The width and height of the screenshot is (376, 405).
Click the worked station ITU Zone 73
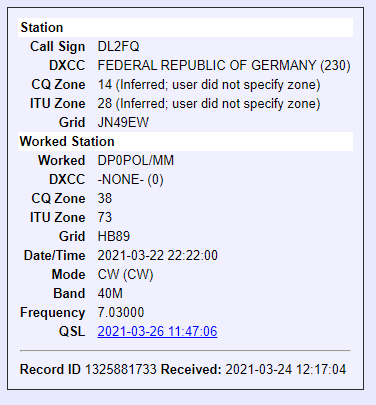pyautogui.click(x=105, y=217)
